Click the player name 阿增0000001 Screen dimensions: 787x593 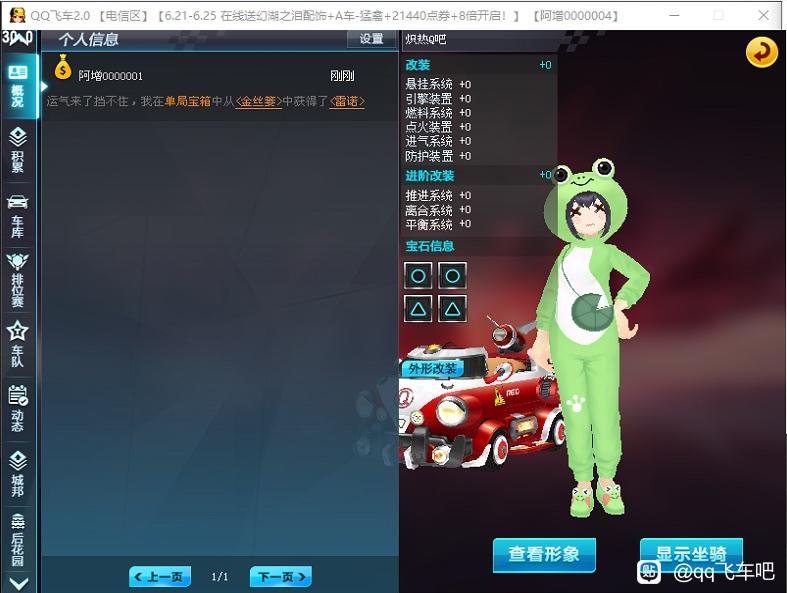click(110, 76)
